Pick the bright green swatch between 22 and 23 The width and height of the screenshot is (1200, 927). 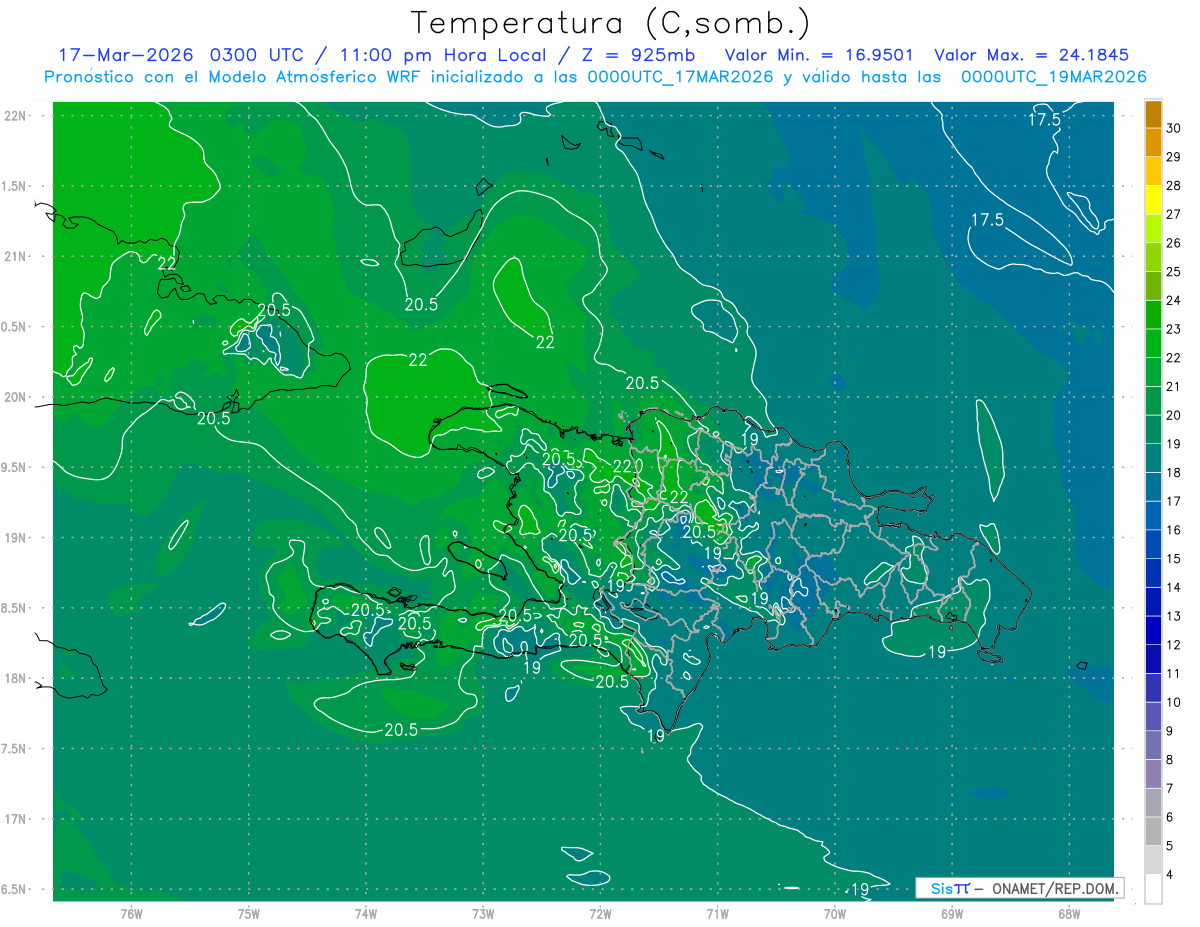pyautogui.click(x=1153, y=343)
